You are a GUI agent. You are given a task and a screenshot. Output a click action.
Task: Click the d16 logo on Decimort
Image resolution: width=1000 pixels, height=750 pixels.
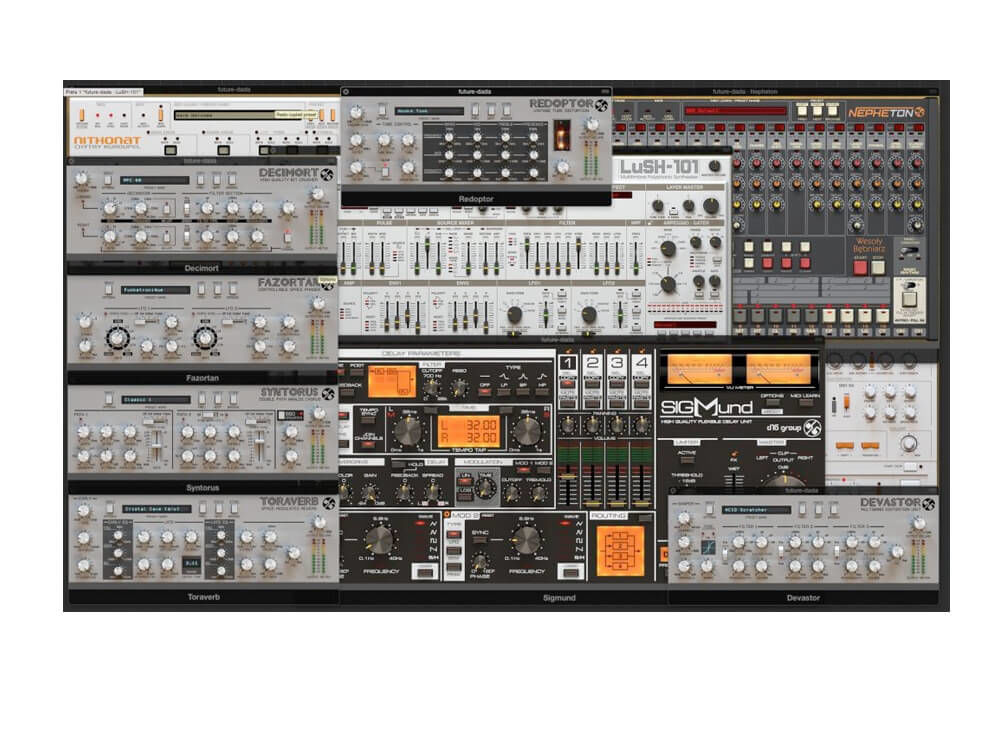[x=327, y=174]
